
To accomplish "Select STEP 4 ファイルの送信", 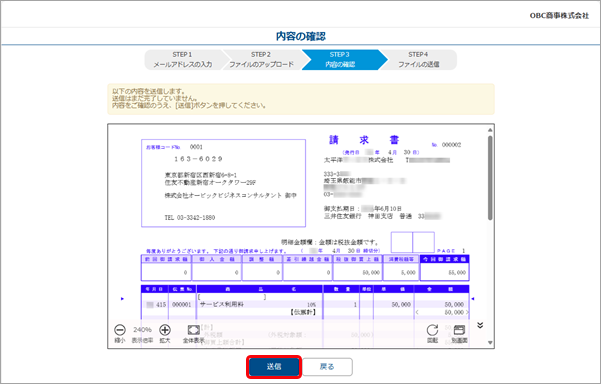I will coord(419,59).
